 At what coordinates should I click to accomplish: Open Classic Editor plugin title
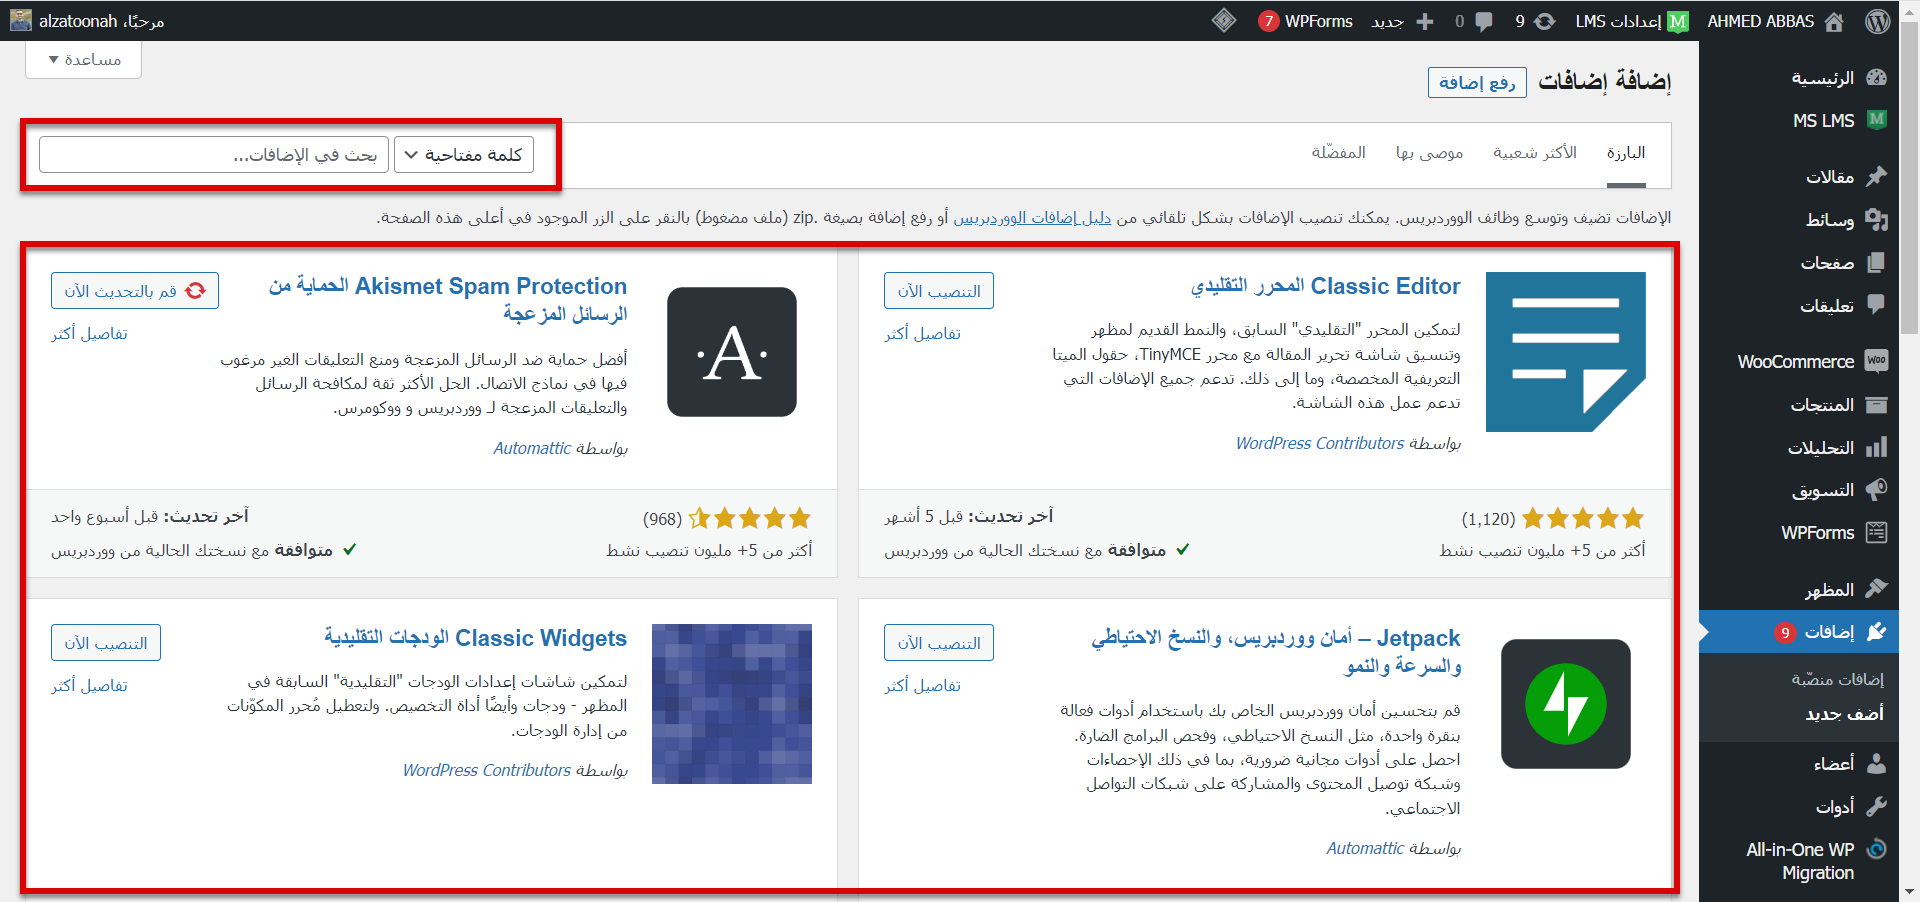1326,286
